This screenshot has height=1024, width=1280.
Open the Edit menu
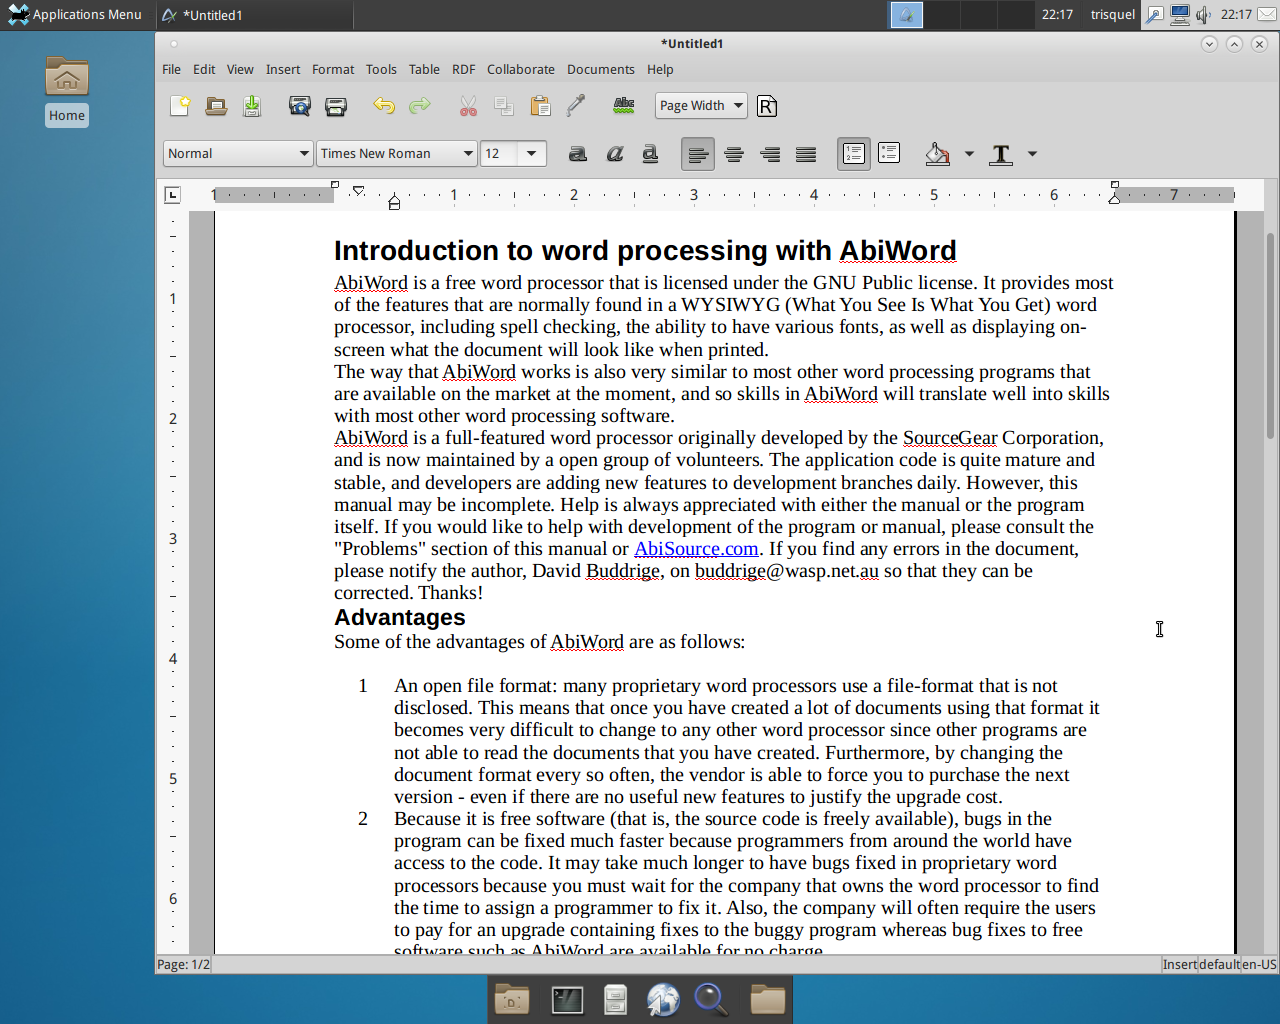[x=204, y=70]
